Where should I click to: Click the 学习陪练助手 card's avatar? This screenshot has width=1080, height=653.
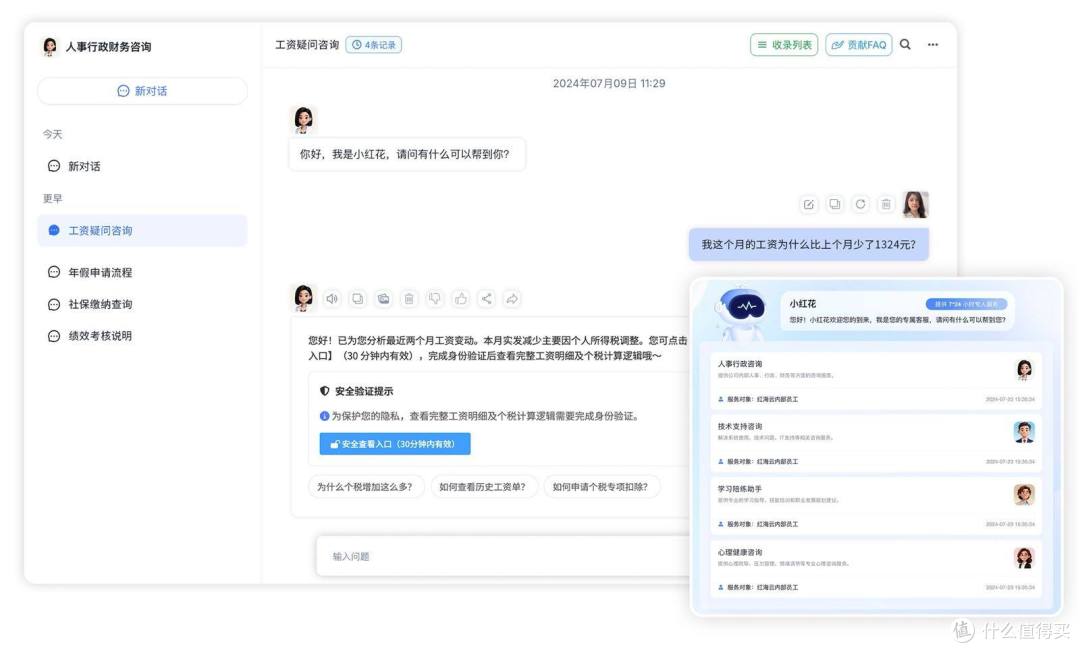1024,495
